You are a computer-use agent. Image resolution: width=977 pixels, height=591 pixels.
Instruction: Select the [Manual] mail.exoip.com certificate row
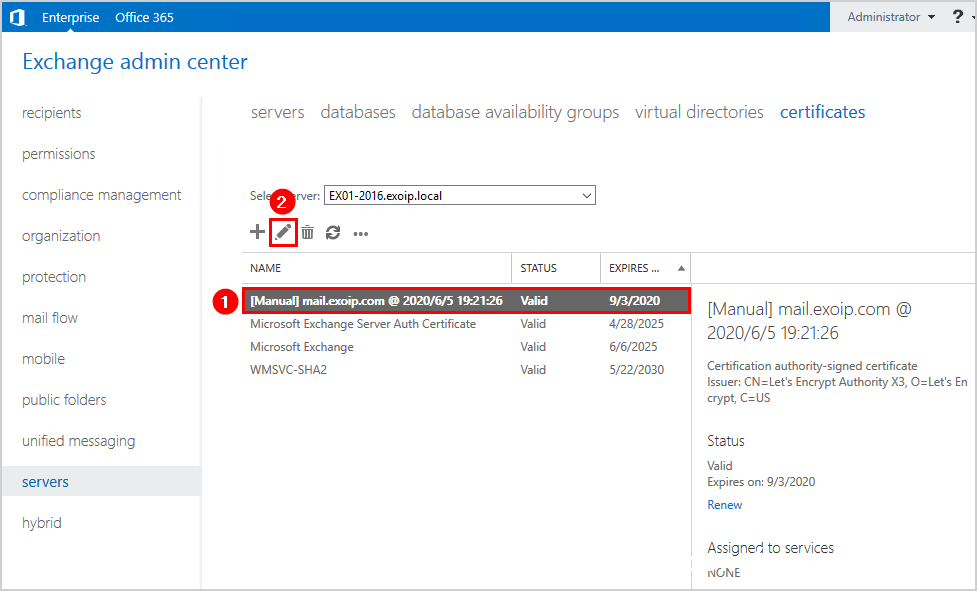click(467, 301)
